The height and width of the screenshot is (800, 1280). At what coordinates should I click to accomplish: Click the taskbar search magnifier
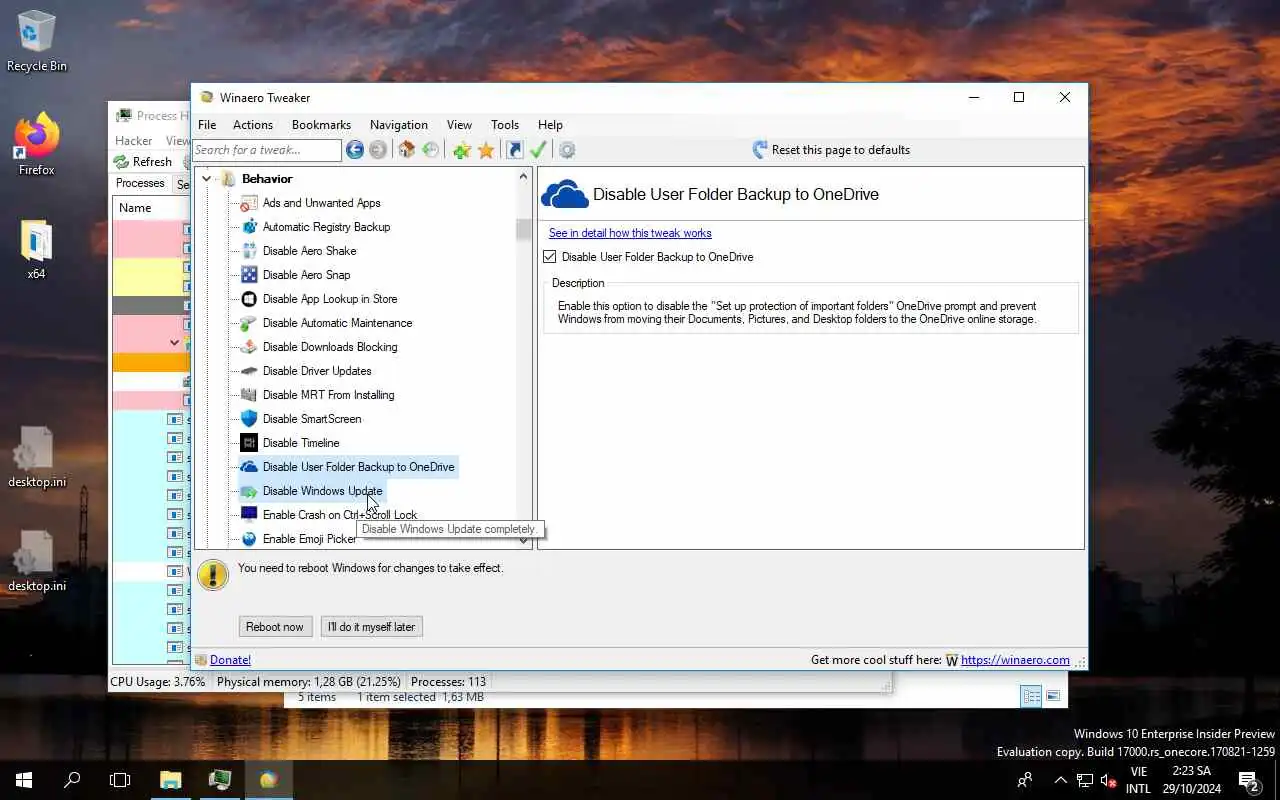[x=72, y=780]
